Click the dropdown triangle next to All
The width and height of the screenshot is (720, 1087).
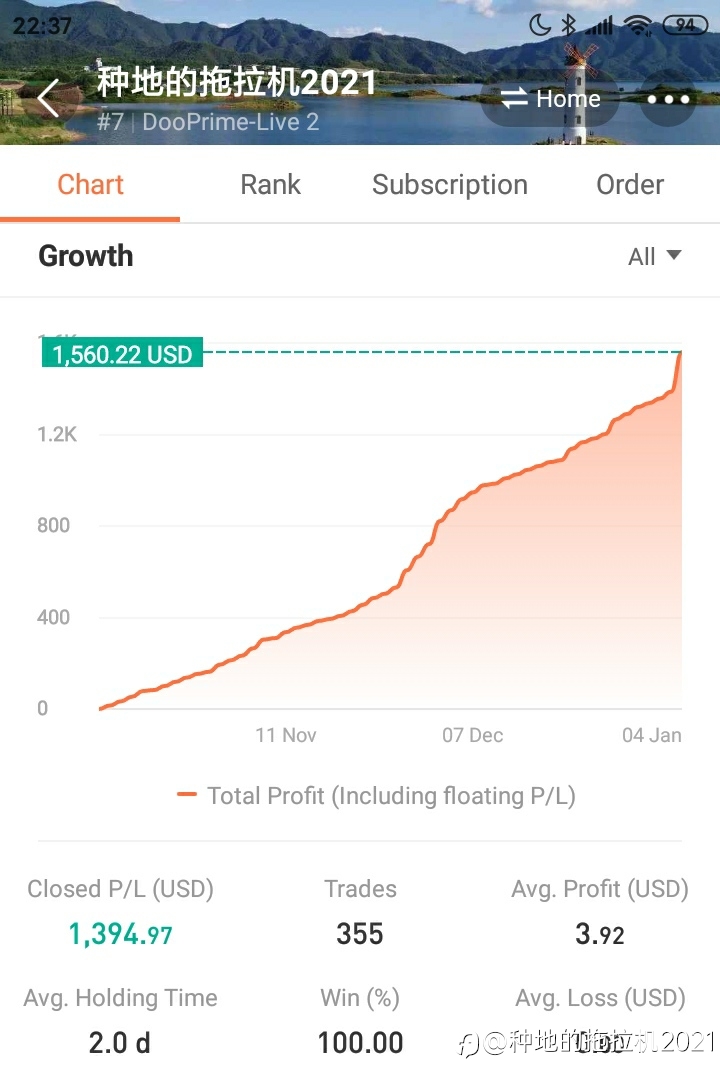(674, 255)
